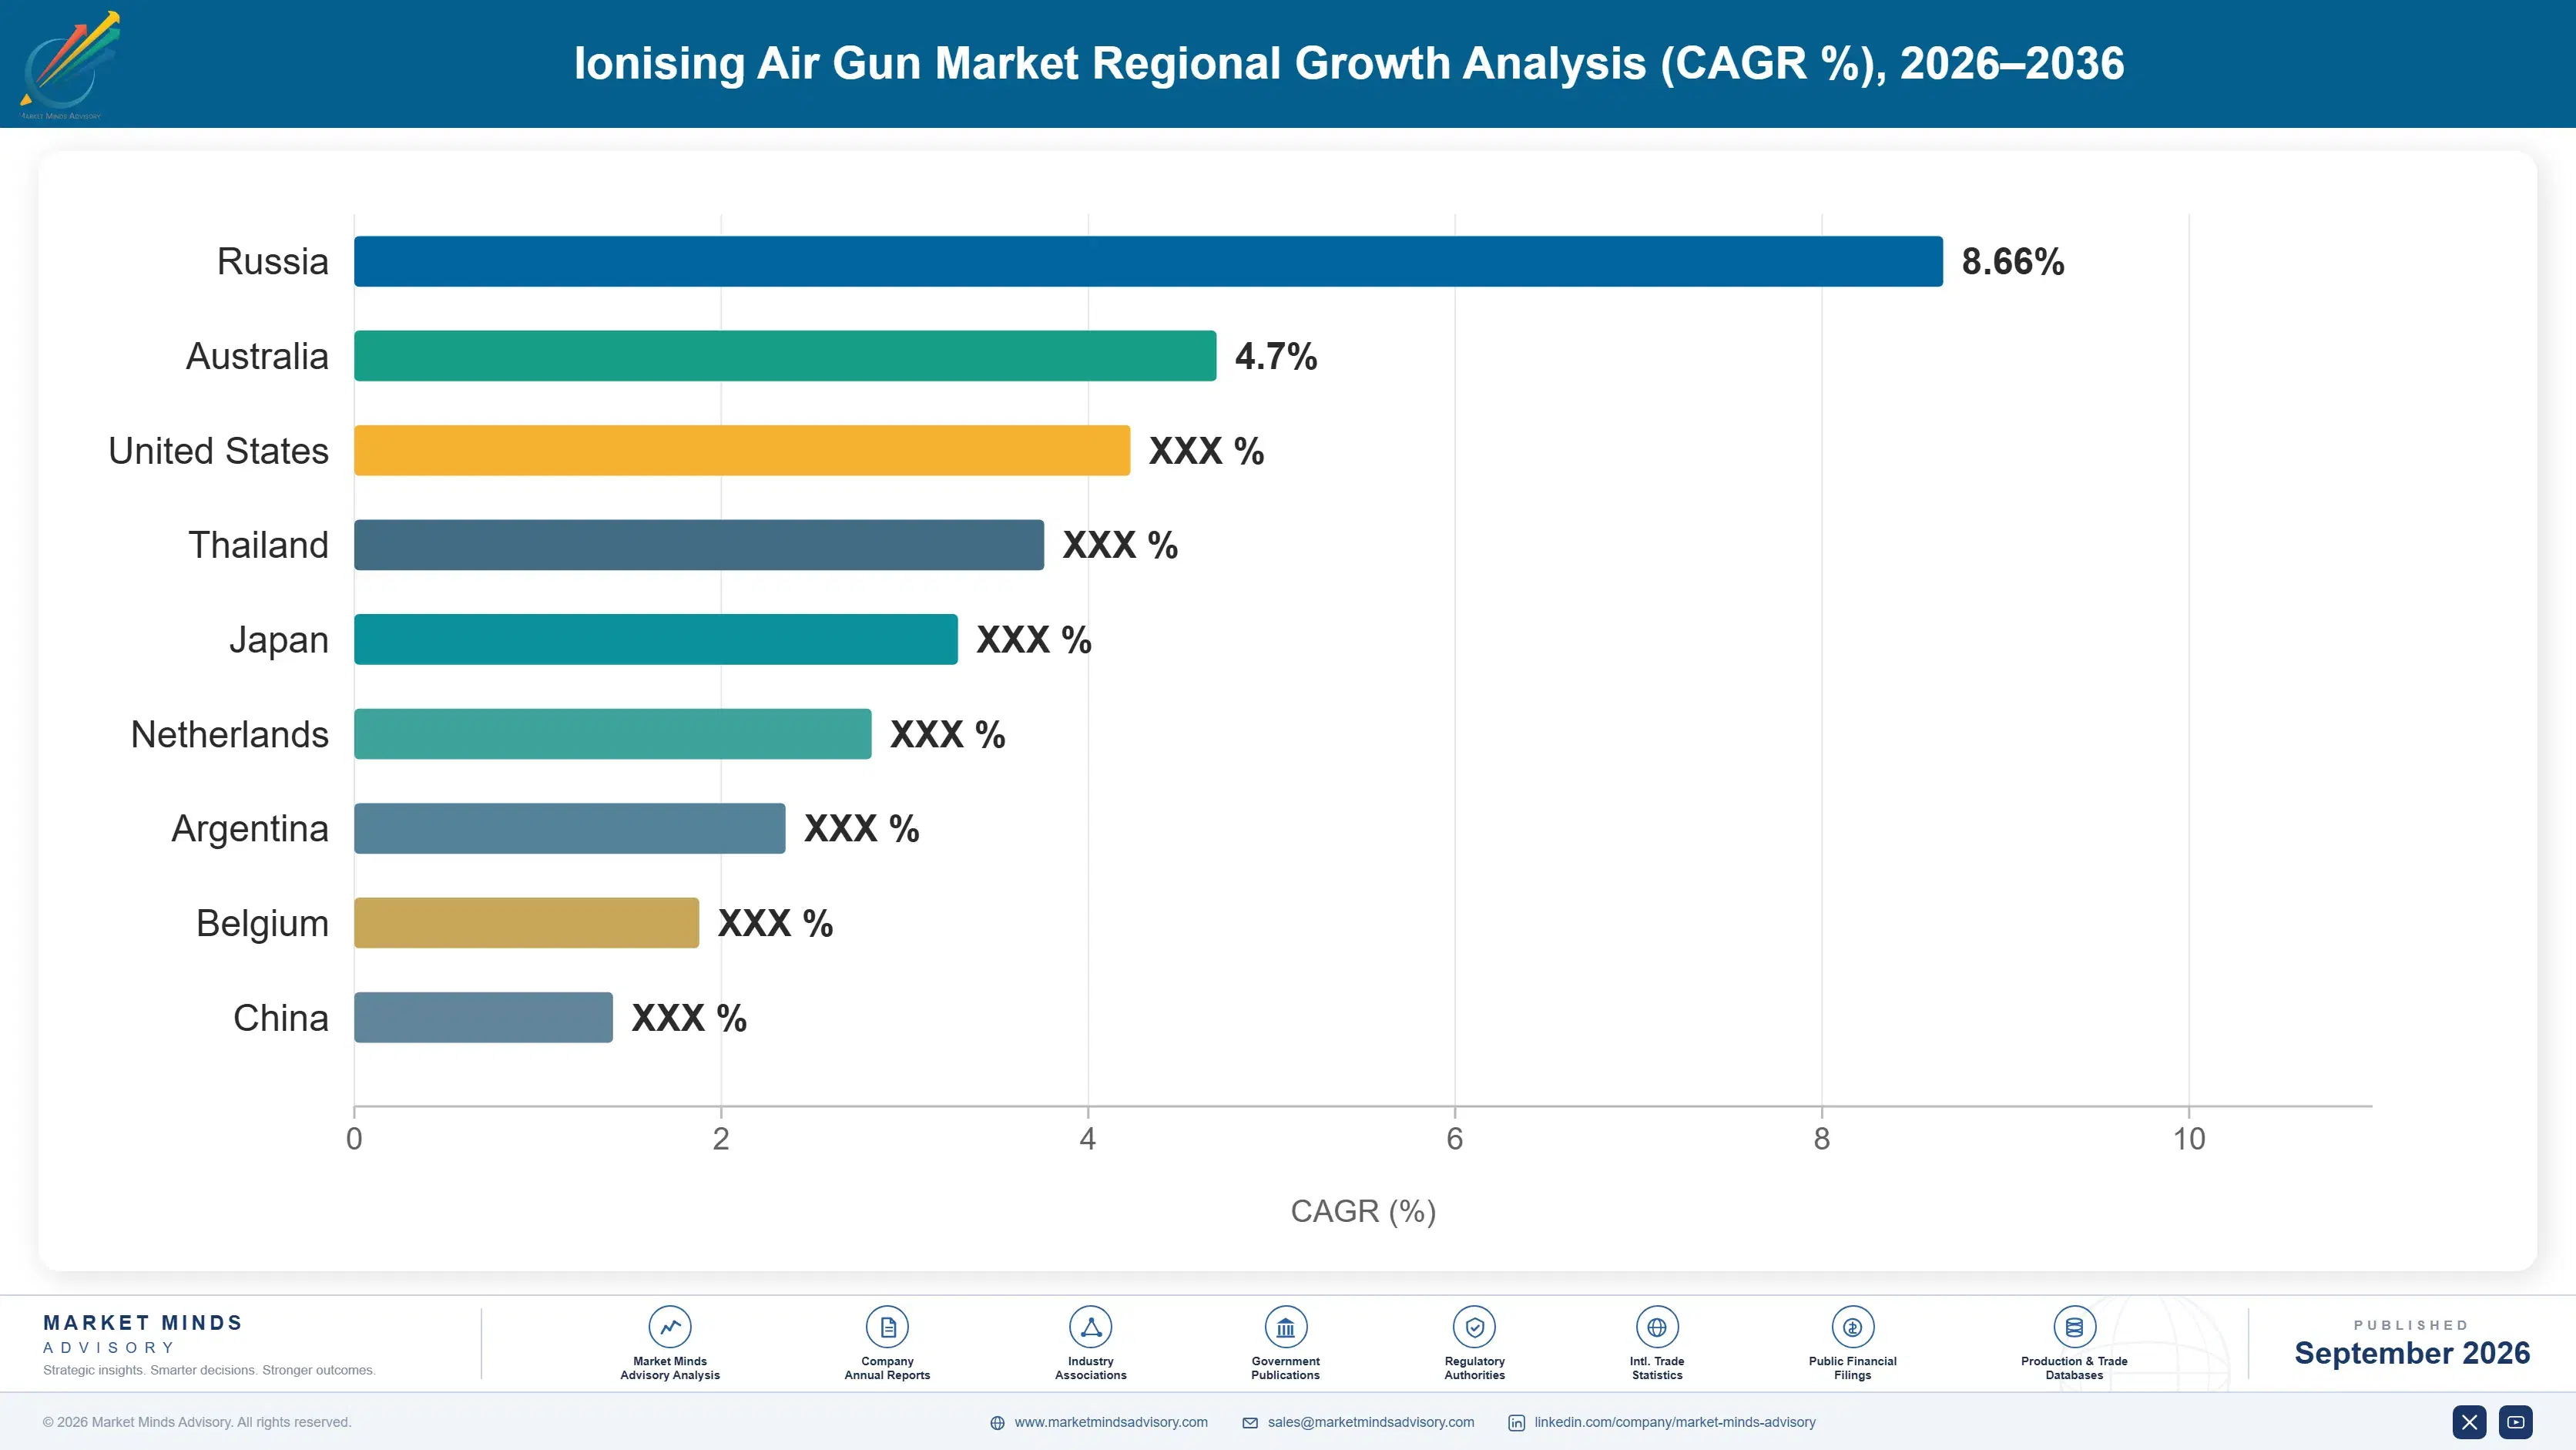
Task: Click the MARKET MINDS ADVISORY footer brand name
Action: (143, 1334)
